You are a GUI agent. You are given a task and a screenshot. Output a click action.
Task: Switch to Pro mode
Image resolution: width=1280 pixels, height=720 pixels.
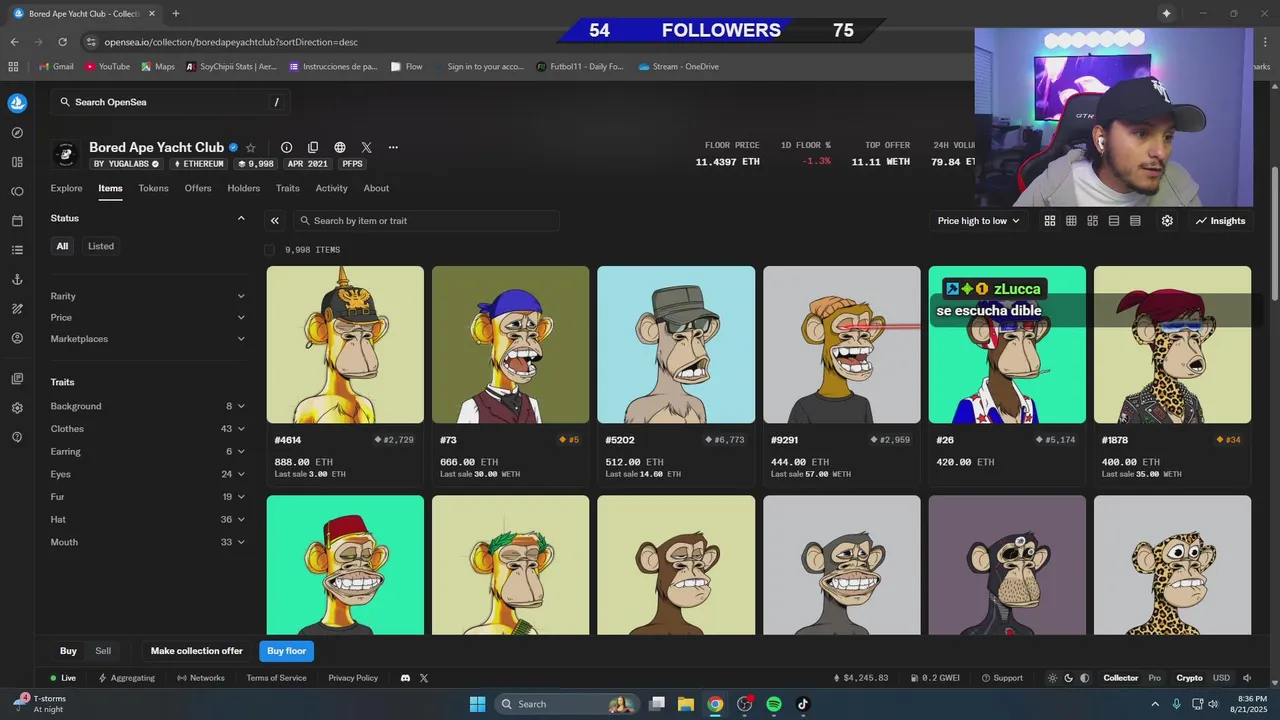coord(1155,678)
